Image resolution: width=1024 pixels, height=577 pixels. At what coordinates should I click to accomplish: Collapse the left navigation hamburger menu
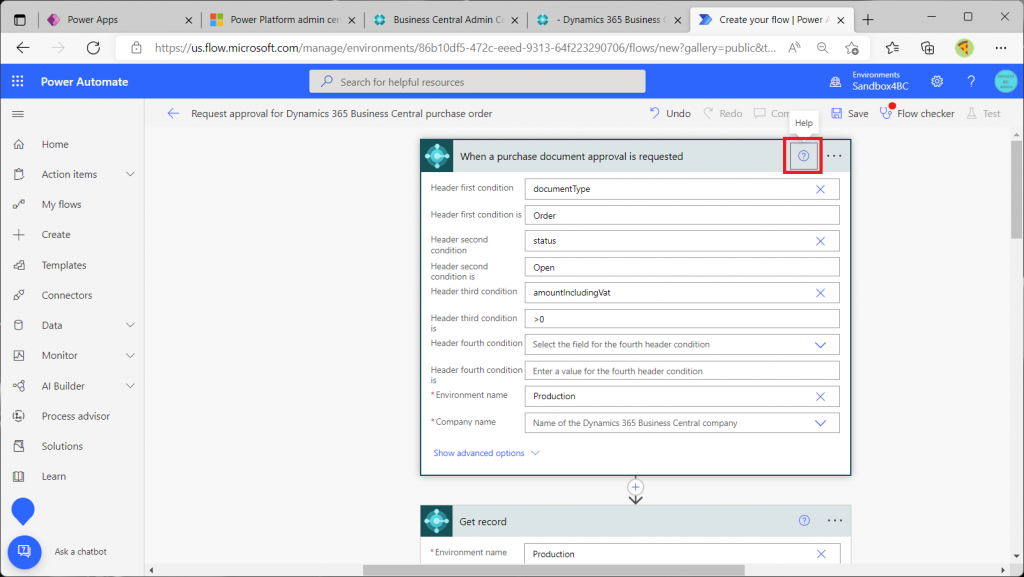click(x=18, y=114)
